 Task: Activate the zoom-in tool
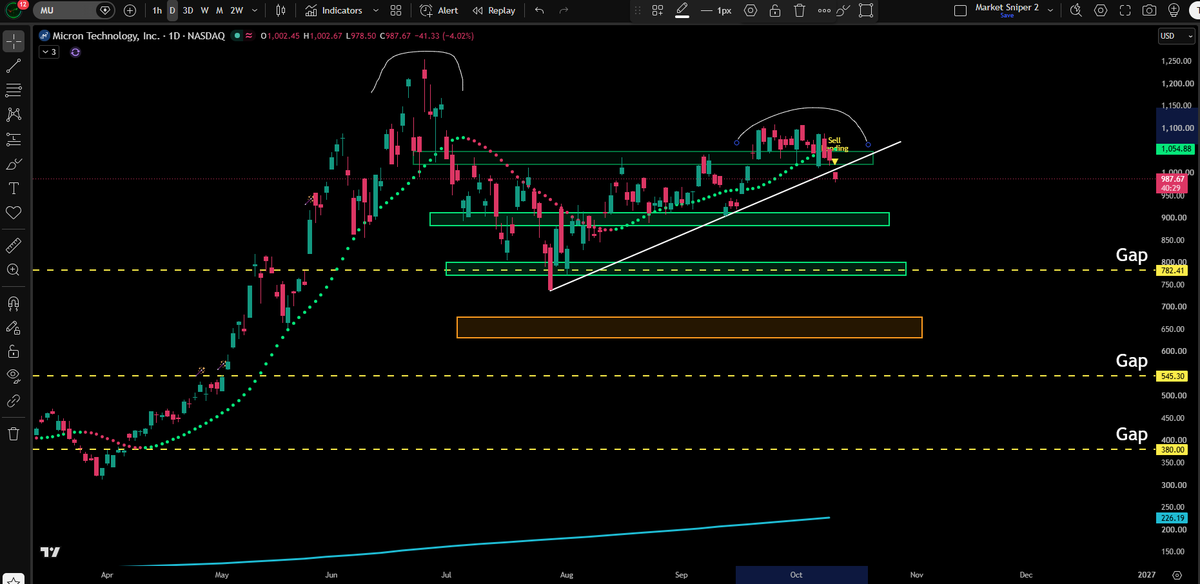(x=14, y=269)
